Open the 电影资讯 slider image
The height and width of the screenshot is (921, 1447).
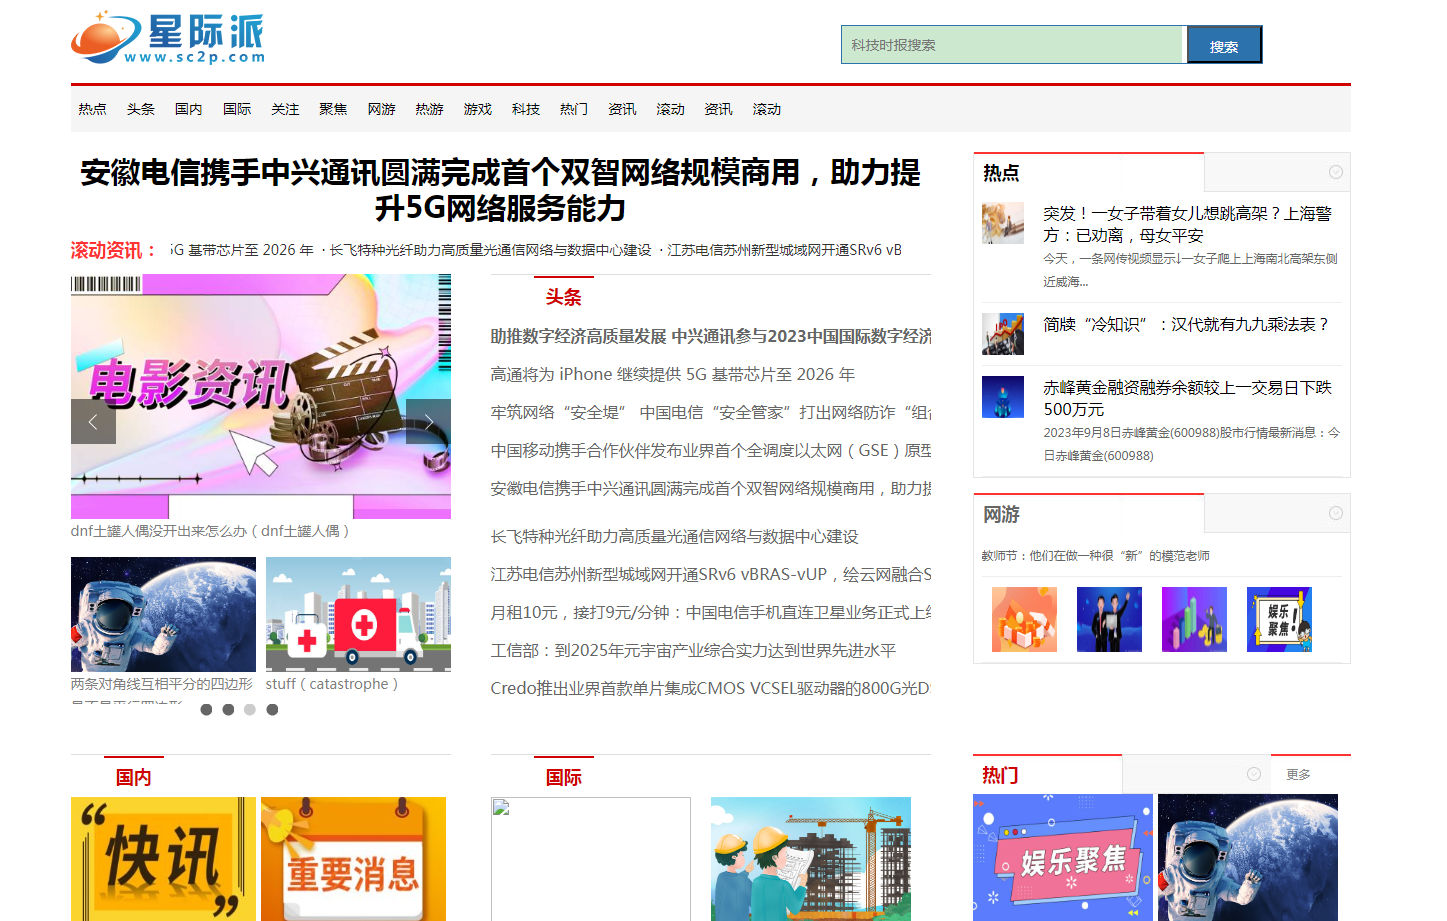coord(261,396)
